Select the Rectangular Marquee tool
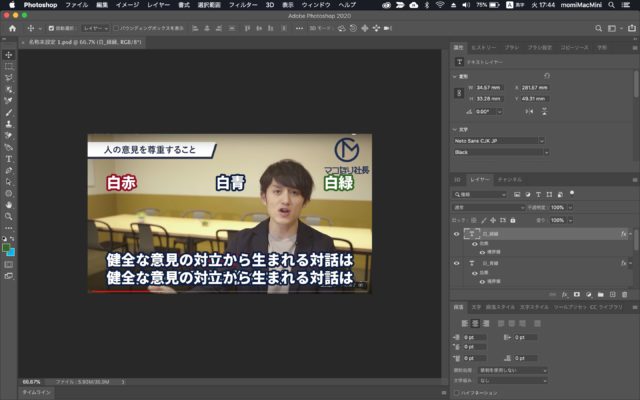Viewport: 640px width, 400px height. pos(9,66)
